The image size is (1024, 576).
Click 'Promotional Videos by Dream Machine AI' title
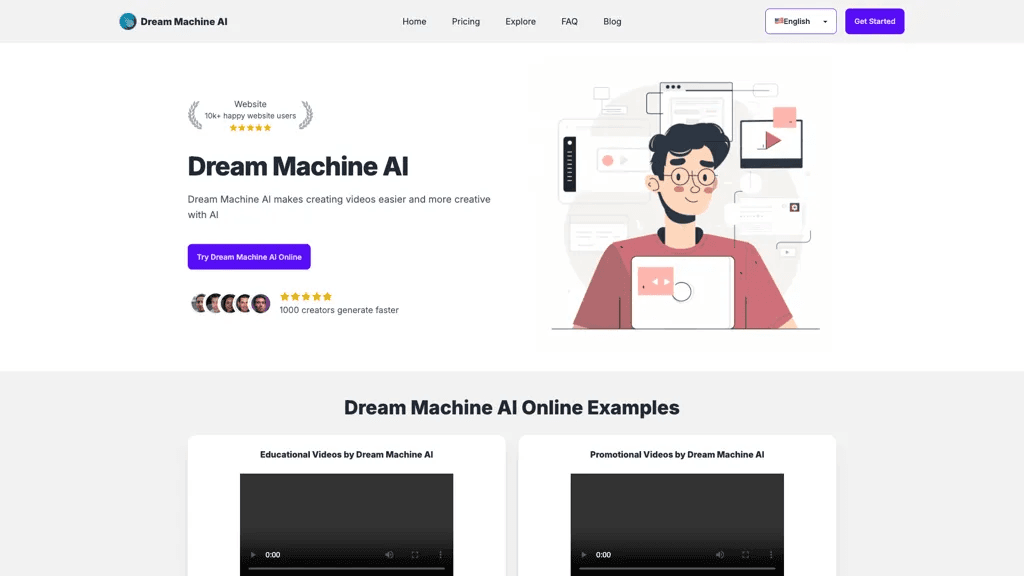pos(677,455)
